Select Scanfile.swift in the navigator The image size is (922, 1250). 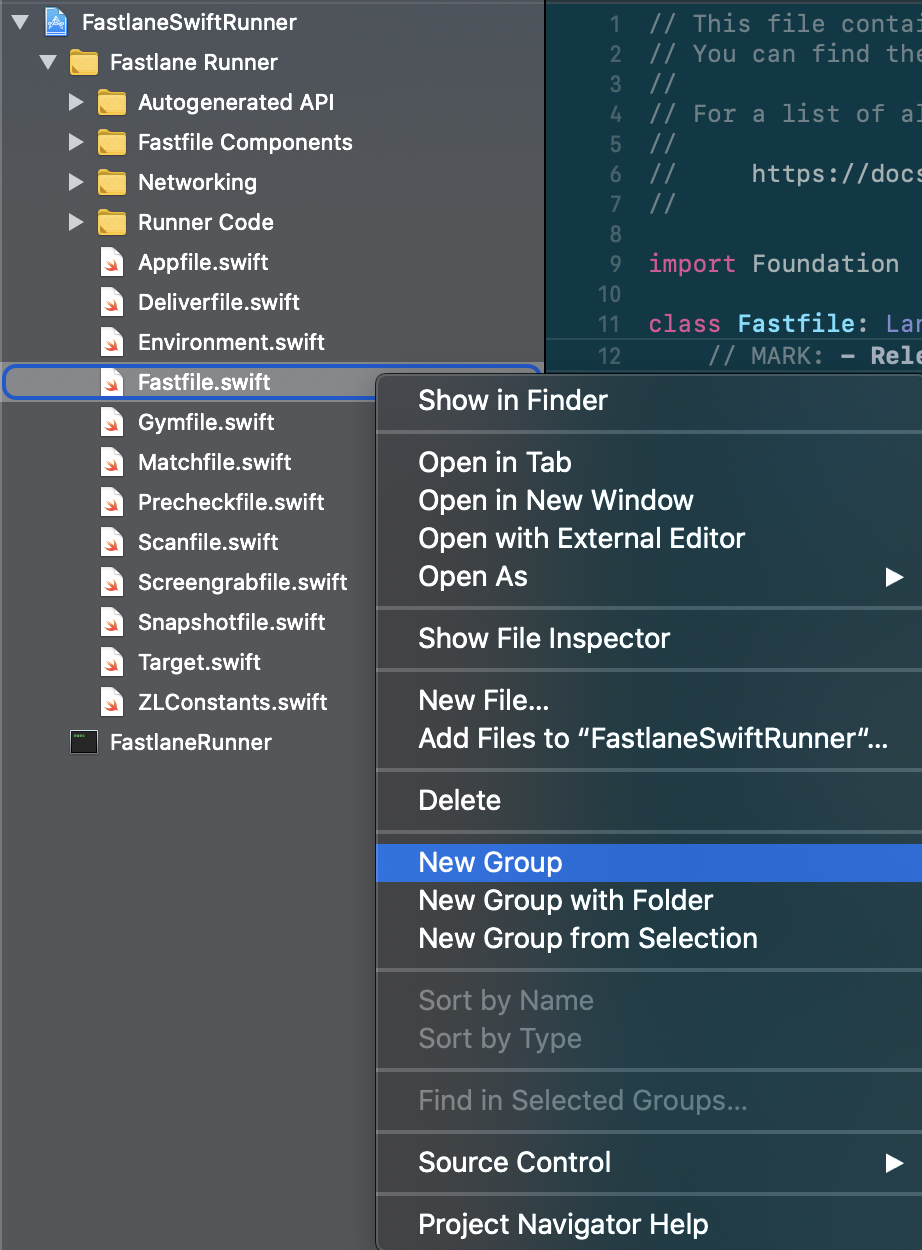coord(208,542)
